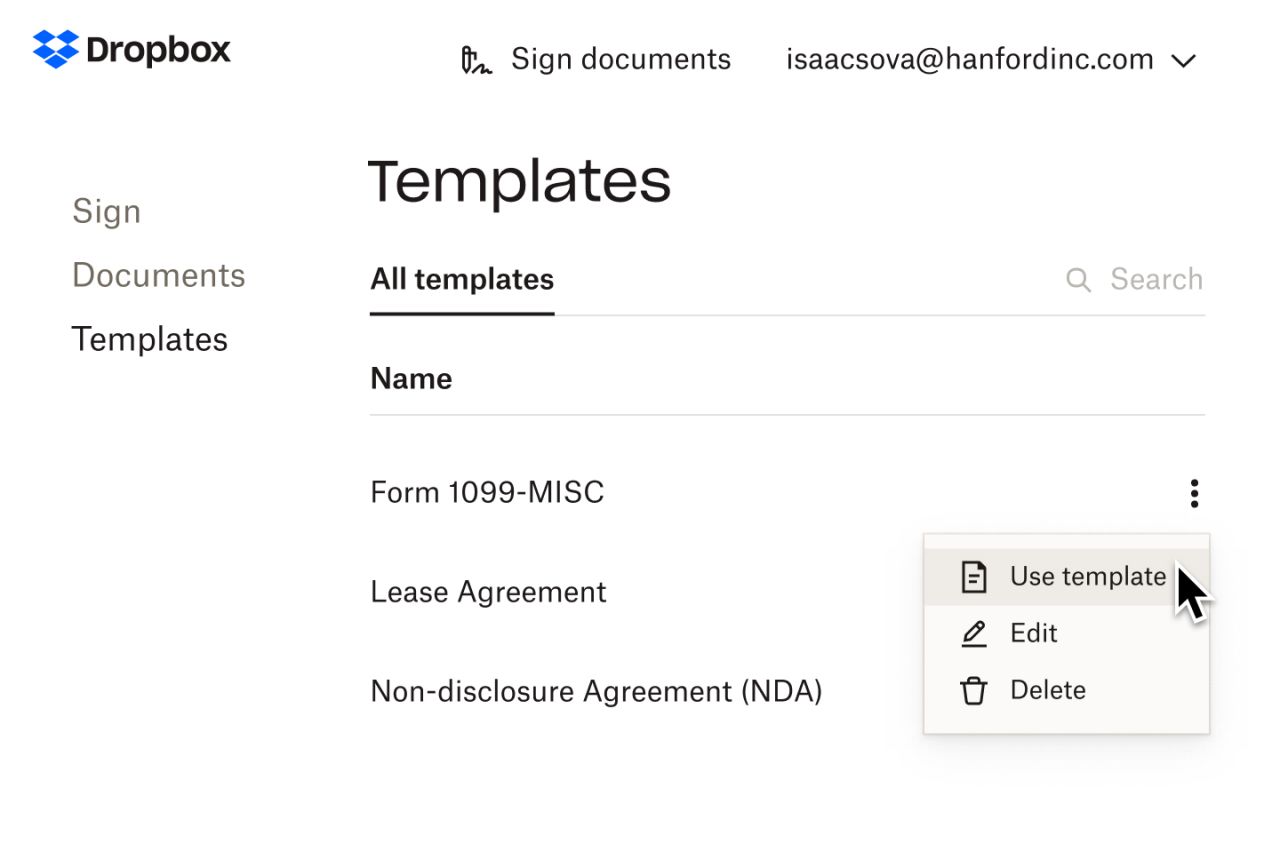Click the Dropbox logo icon
This screenshot has width=1280, height=852.
(x=55, y=47)
